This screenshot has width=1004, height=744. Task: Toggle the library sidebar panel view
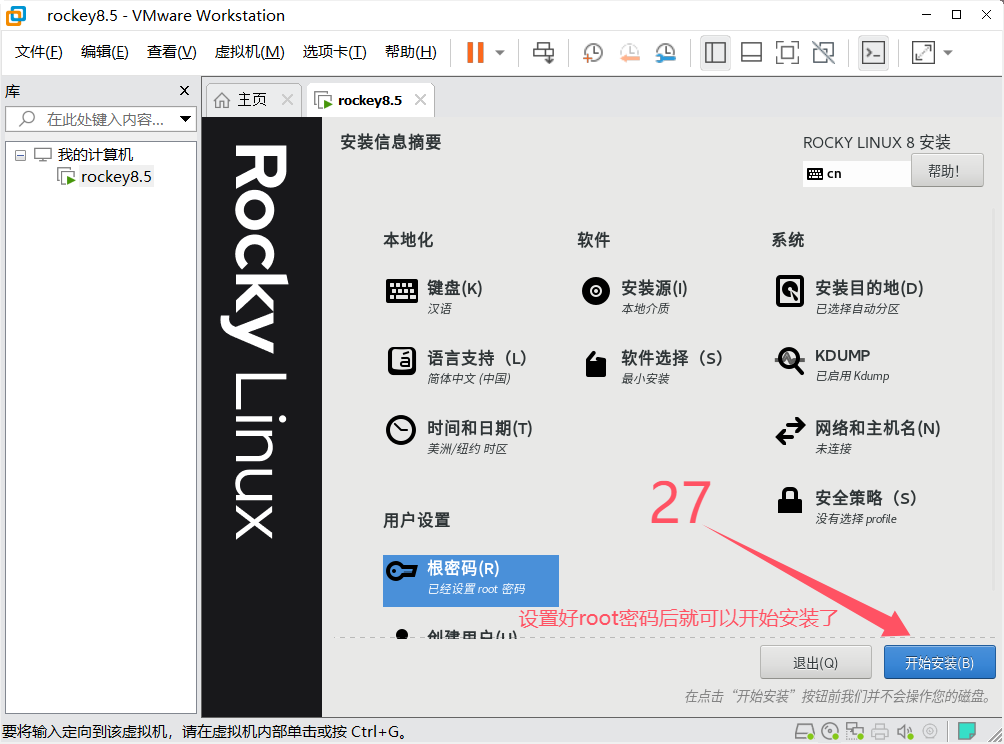coord(715,53)
